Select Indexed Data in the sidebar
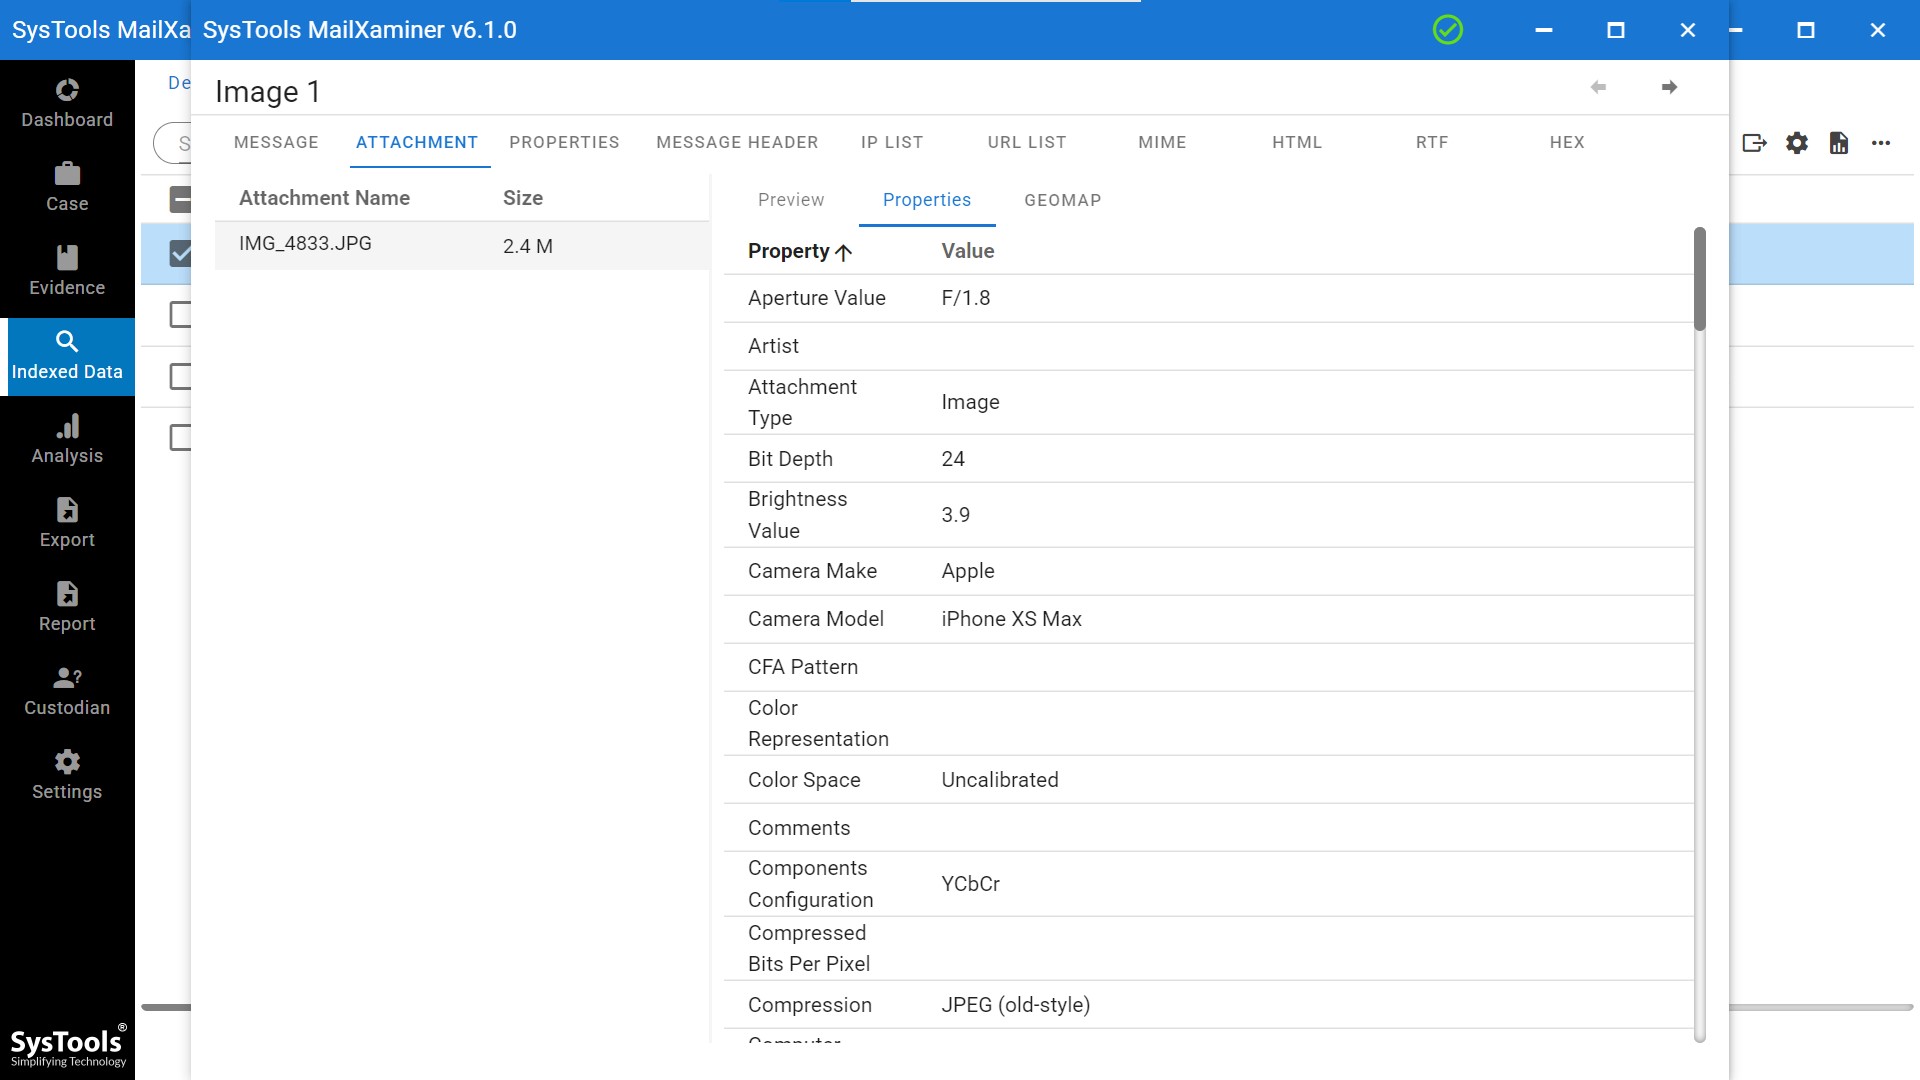The height and width of the screenshot is (1080, 1920). (67, 356)
